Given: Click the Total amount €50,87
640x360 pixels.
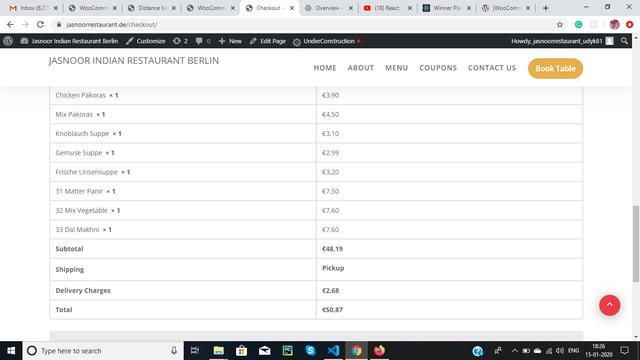Looking at the screenshot, I should click(x=332, y=309).
